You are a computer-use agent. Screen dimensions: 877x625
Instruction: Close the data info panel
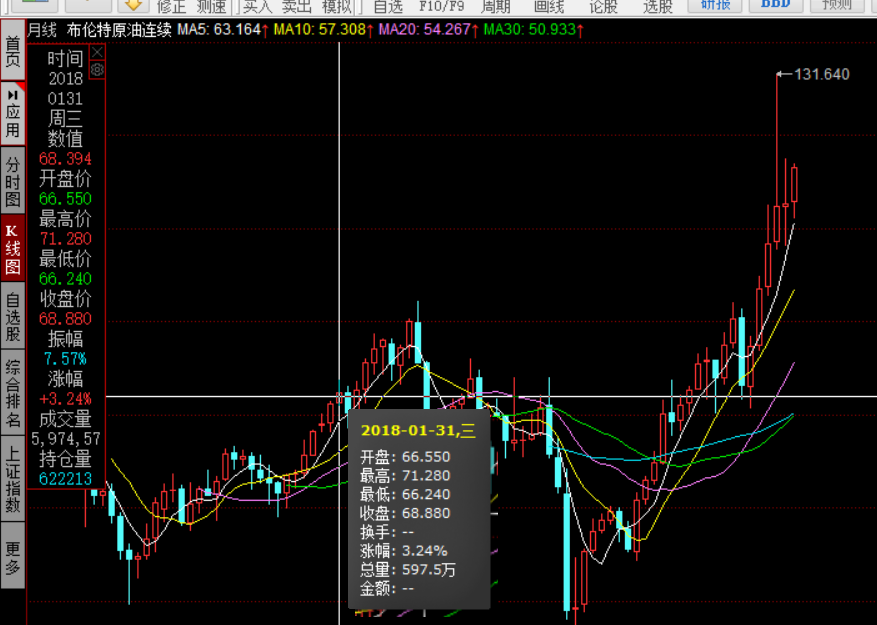(x=97, y=51)
